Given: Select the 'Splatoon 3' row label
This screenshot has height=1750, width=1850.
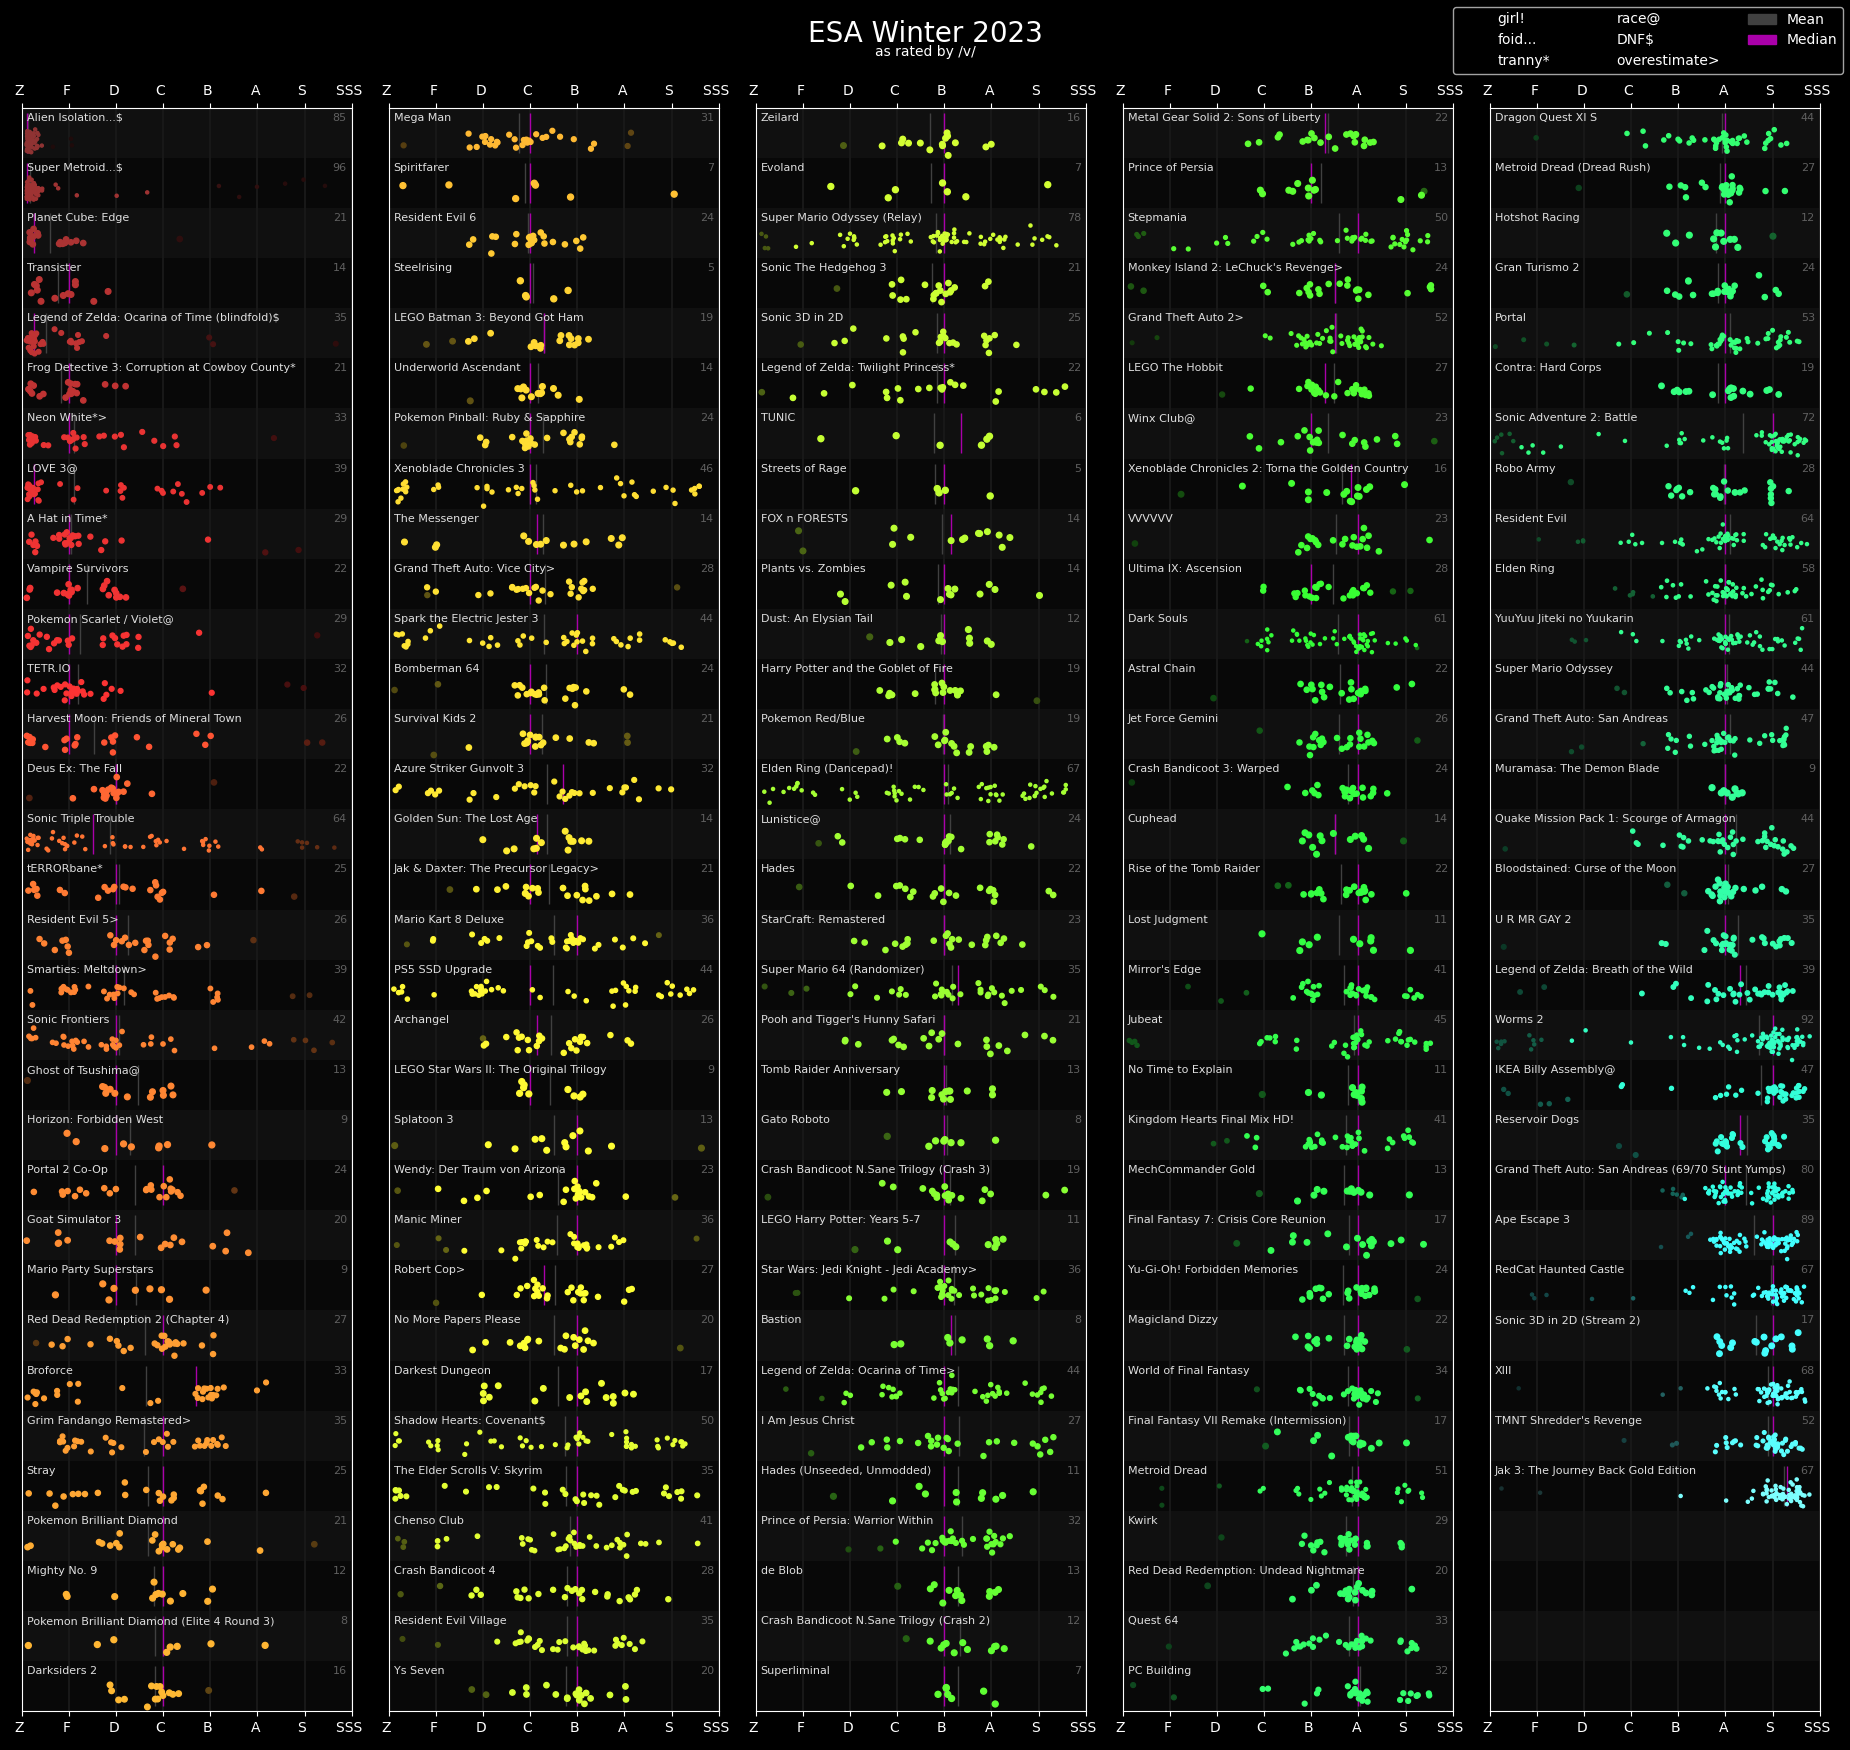Looking at the screenshot, I should 423,1120.
